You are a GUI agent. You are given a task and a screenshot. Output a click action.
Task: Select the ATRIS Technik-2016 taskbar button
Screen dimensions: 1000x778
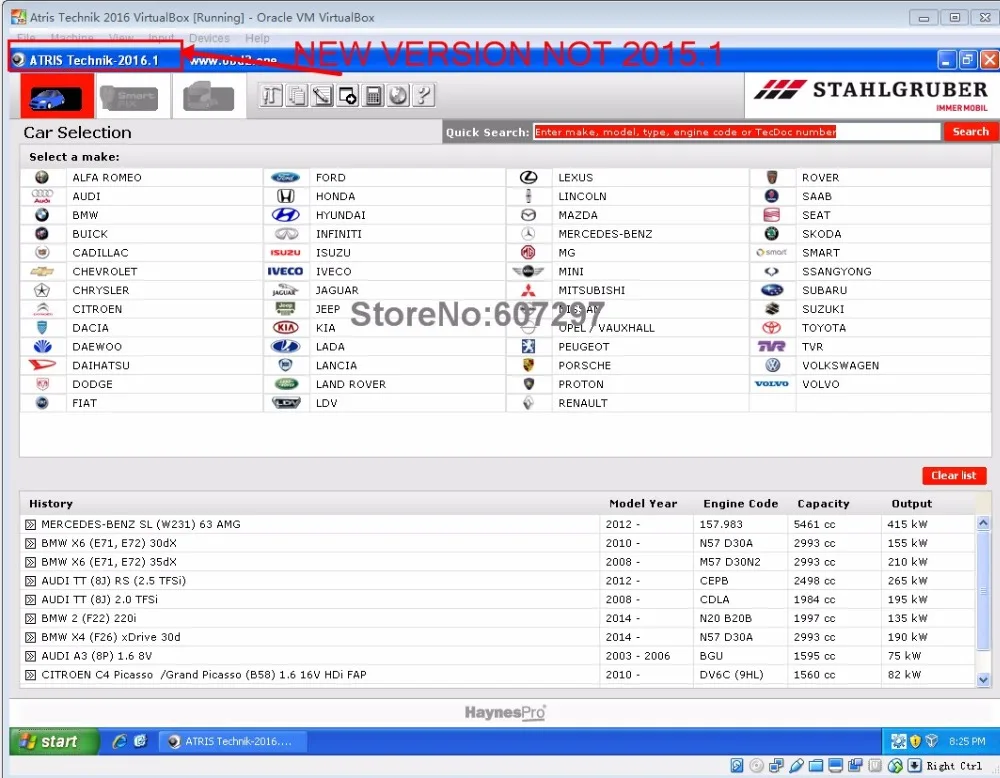click(x=232, y=741)
